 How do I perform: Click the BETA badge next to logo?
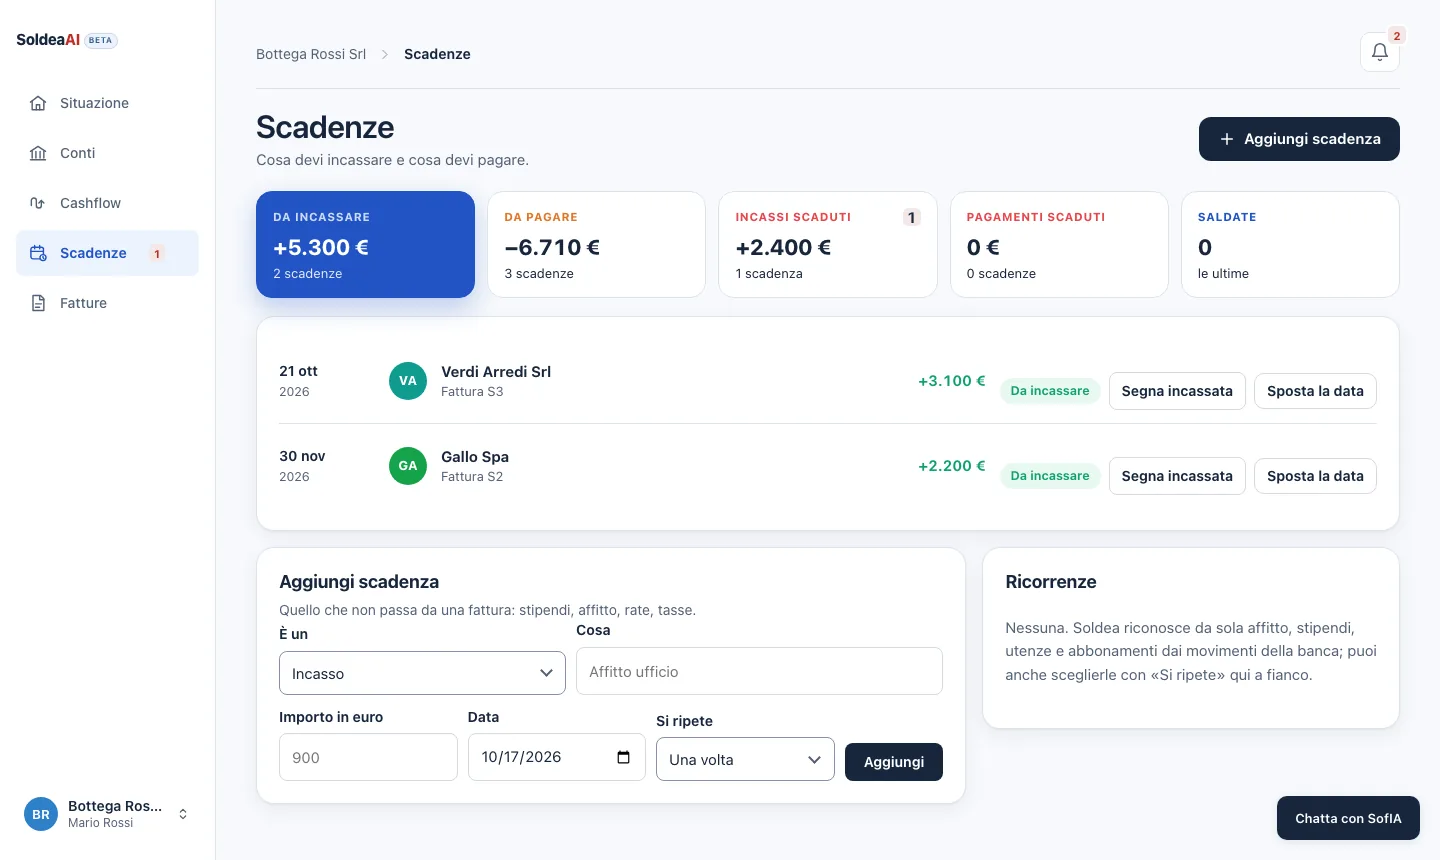(x=101, y=40)
